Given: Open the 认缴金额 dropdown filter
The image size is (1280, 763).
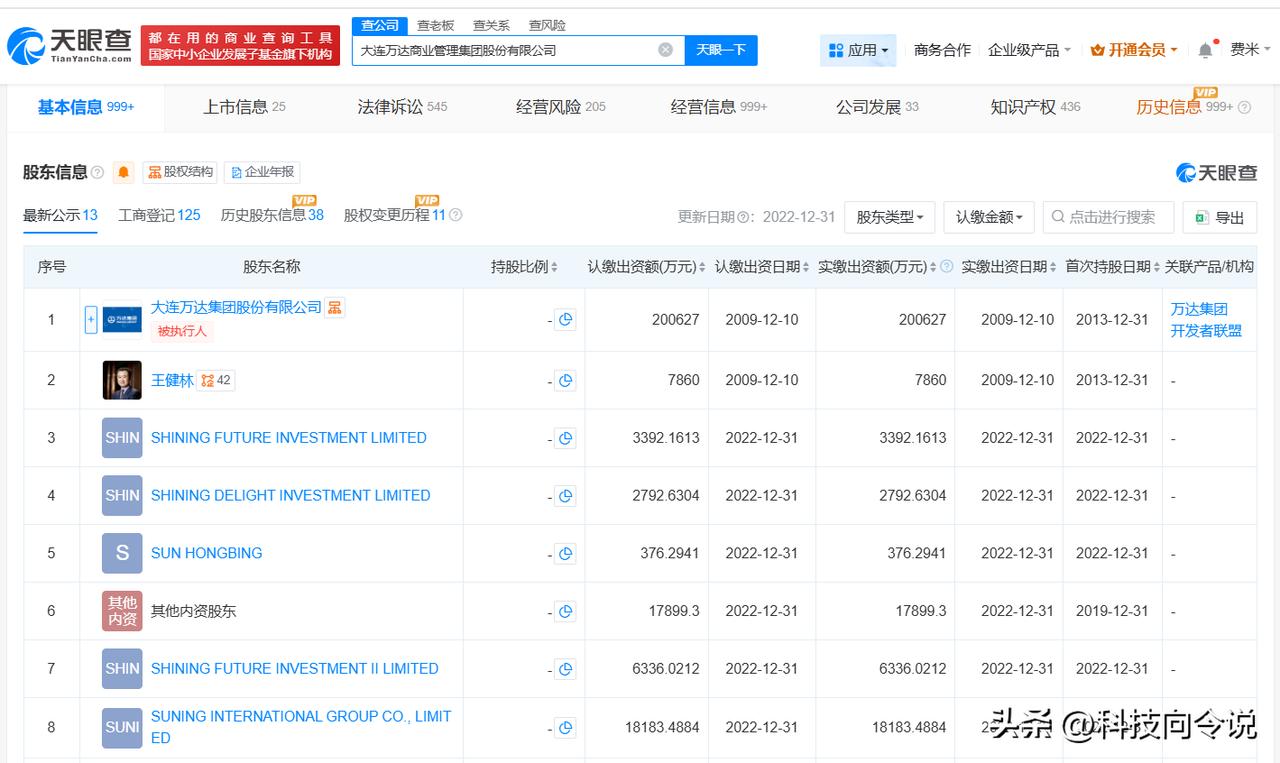Looking at the screenshot, I should [988, 217].
